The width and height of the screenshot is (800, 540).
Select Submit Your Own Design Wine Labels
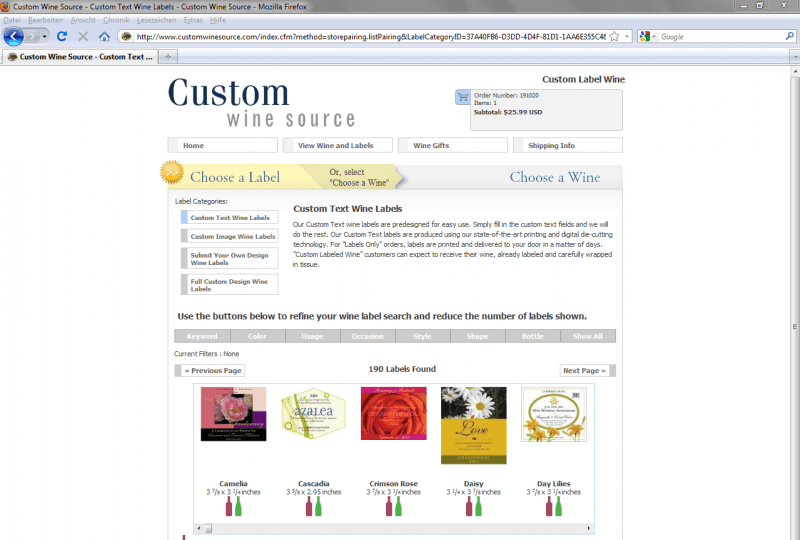[230, 258]
